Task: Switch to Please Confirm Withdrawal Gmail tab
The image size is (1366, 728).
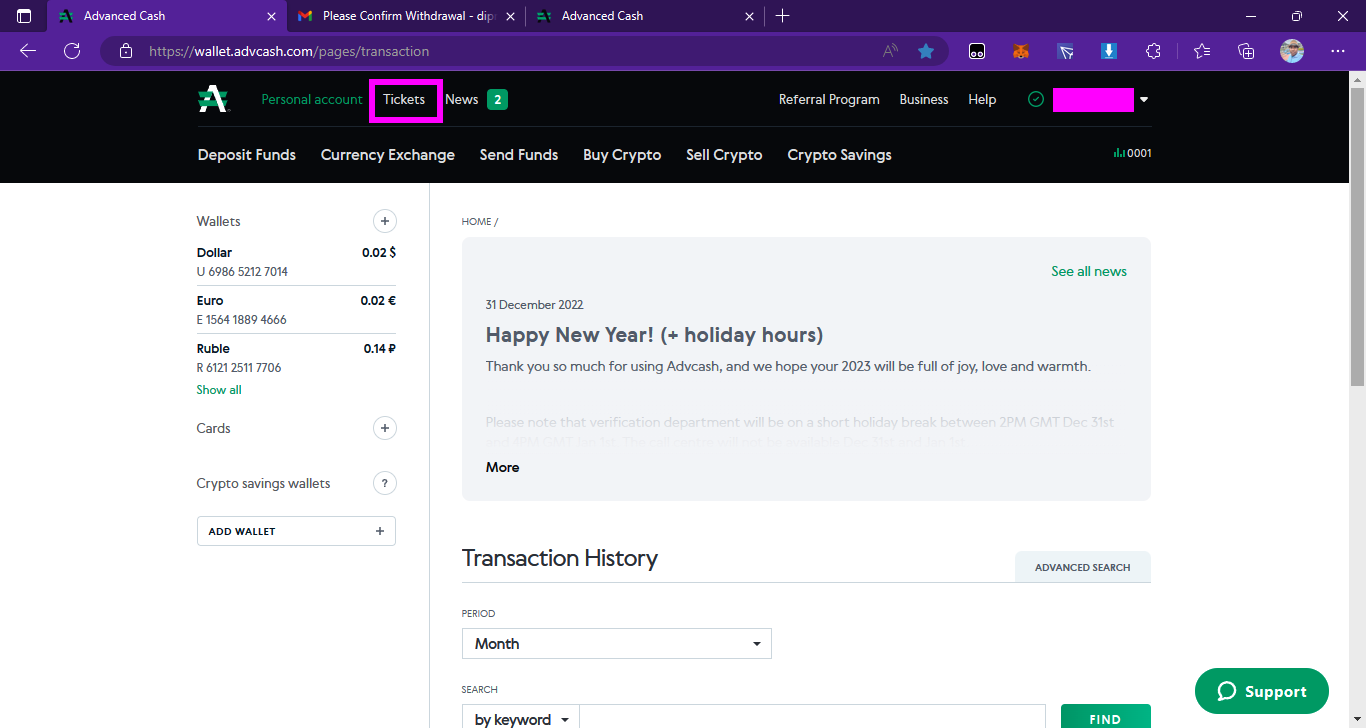Action: click(x=407, y=16)
